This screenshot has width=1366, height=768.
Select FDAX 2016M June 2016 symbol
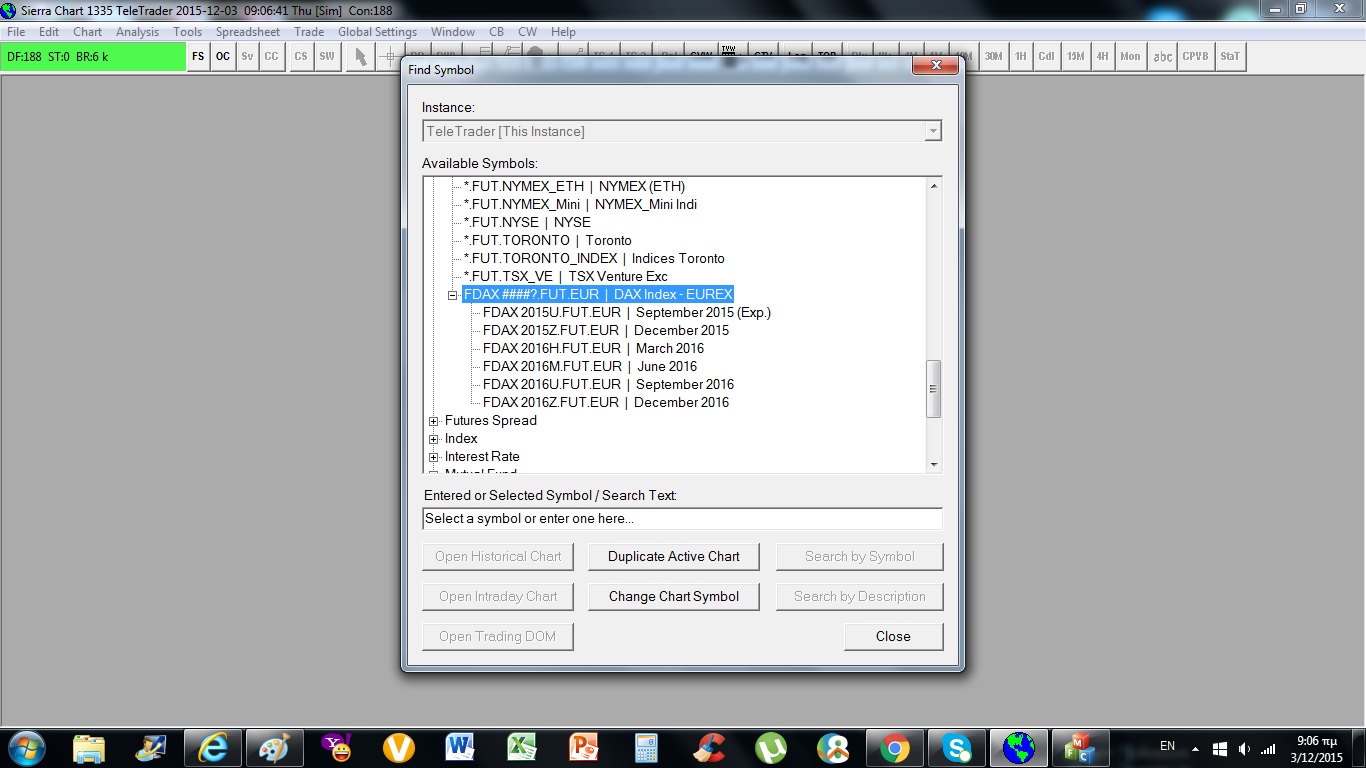coord(590,366)
